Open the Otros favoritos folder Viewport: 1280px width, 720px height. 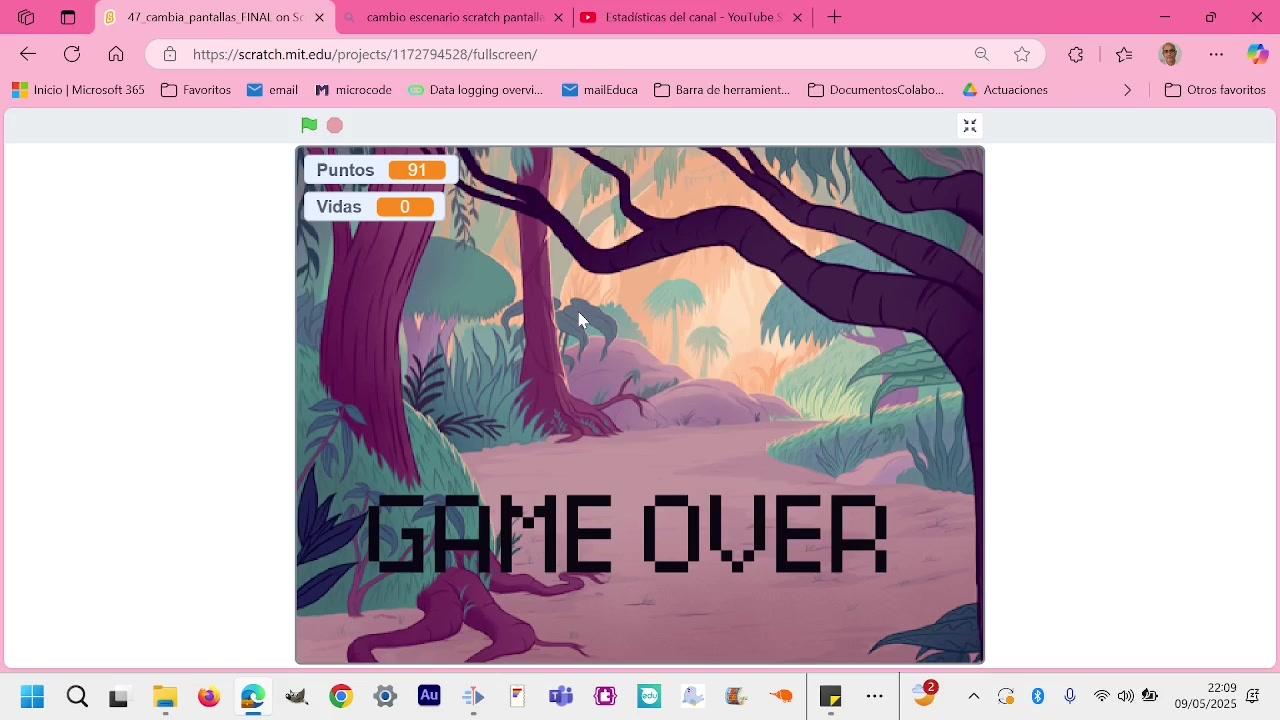tap(1216, 90)
